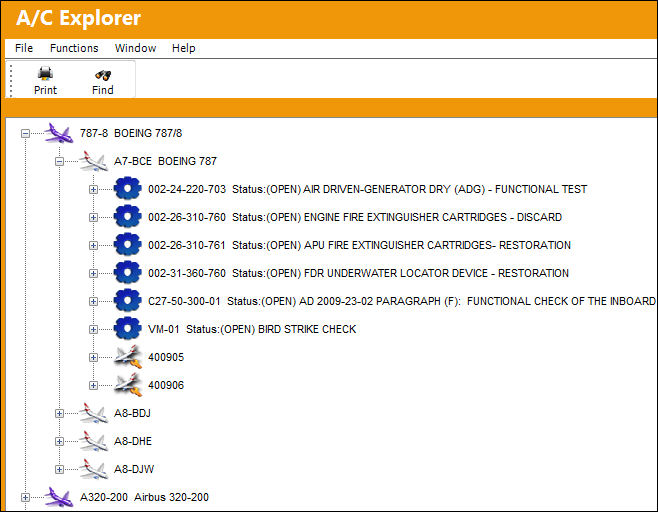Click the Print printer icon

click(45, 73)
